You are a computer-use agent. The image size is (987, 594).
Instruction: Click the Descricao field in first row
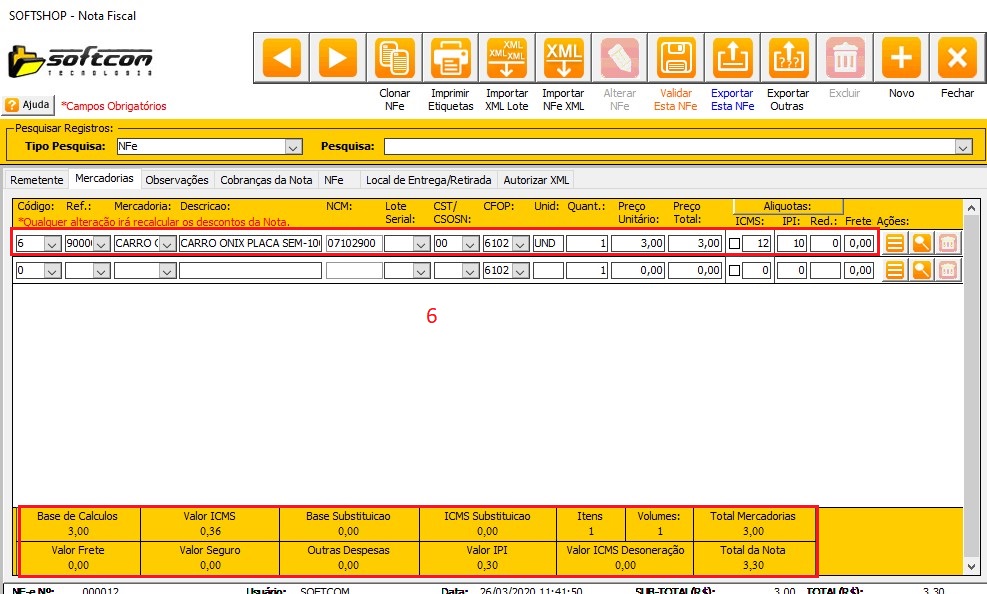pyautogui.click(x=250, y=243)
